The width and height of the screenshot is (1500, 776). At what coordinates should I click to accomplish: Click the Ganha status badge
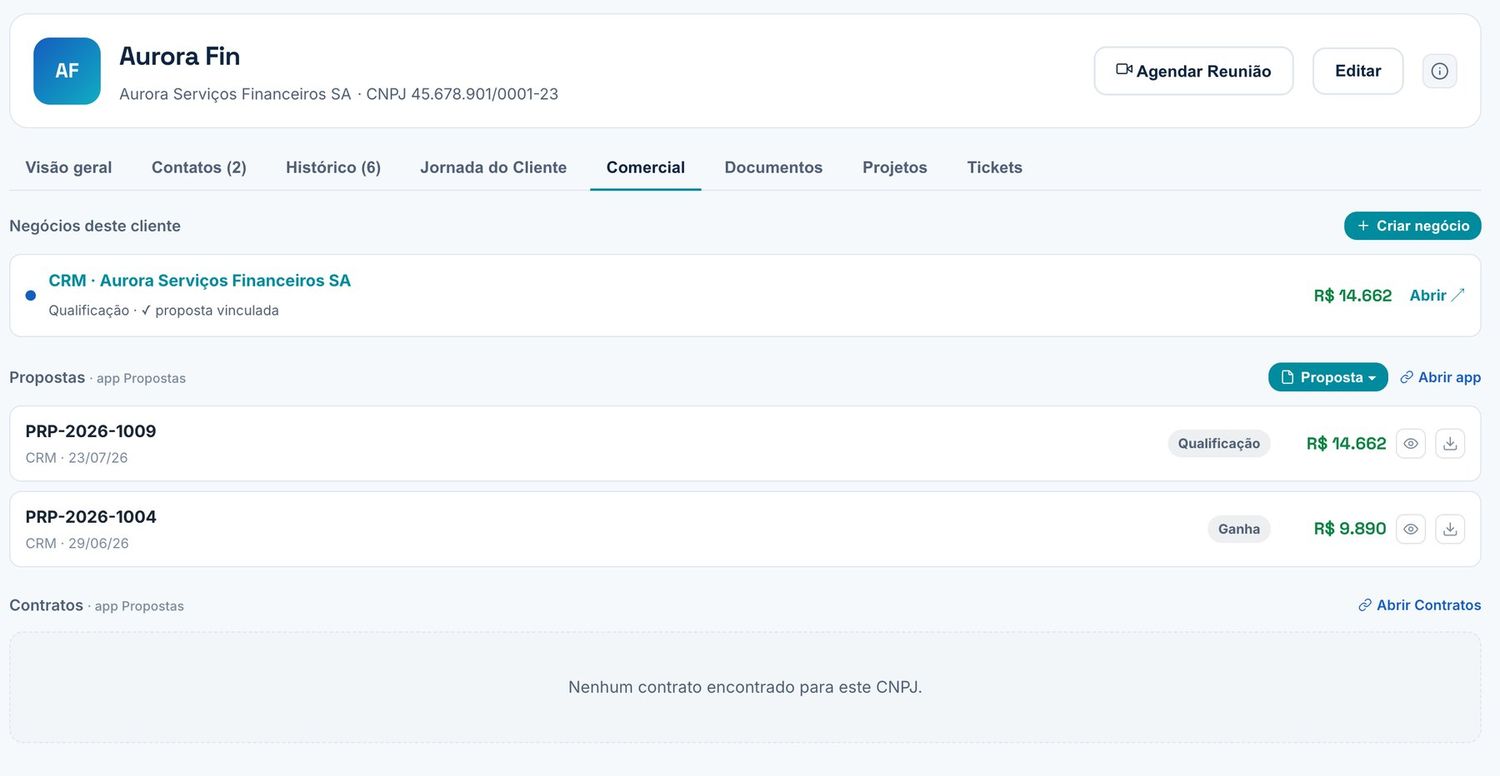coord(1239,529)
